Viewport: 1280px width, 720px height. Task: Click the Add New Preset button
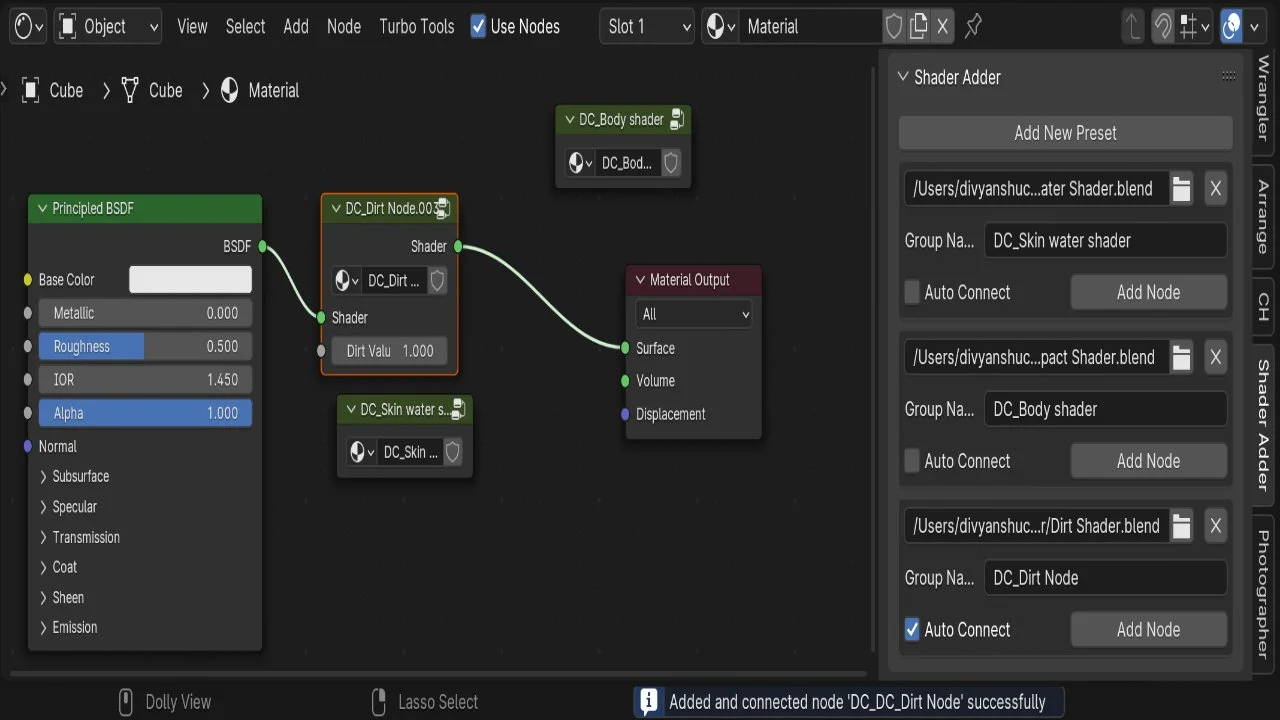[x=1065, y=133]
